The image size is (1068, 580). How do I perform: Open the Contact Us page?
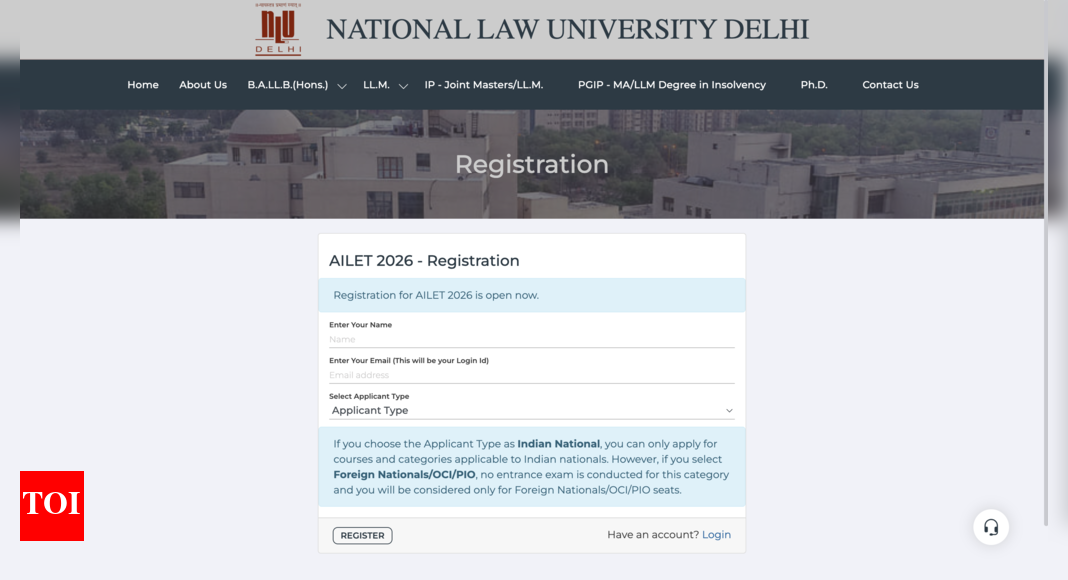[x=890, y=85]
